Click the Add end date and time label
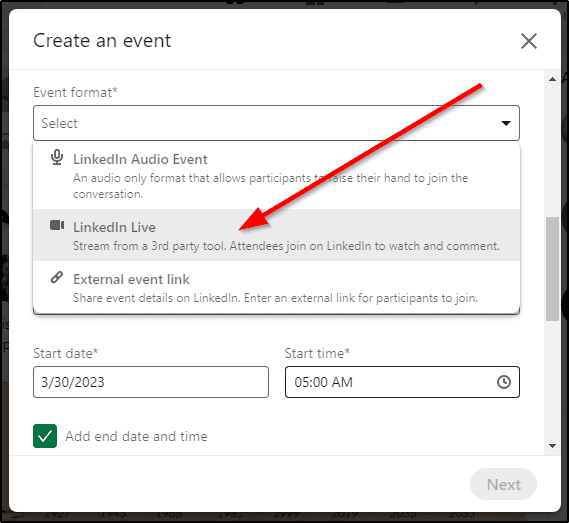 (136, 436)
